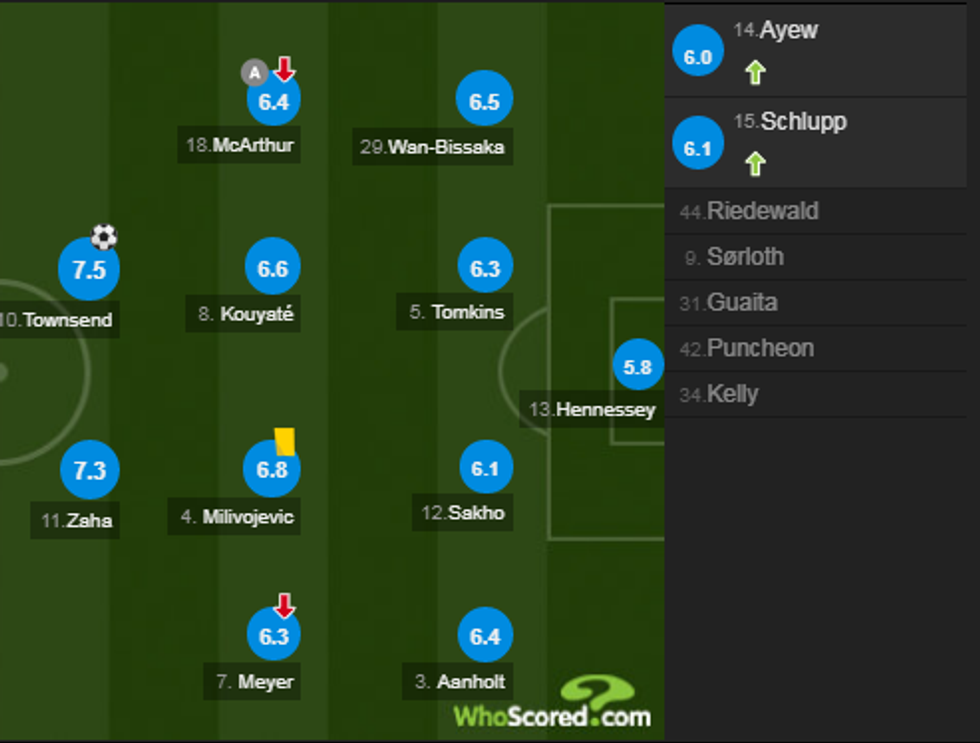The image size is (980, 743).
Task: Click the yellow card icon on Milivojevic
Action: (x=284, y=439)
